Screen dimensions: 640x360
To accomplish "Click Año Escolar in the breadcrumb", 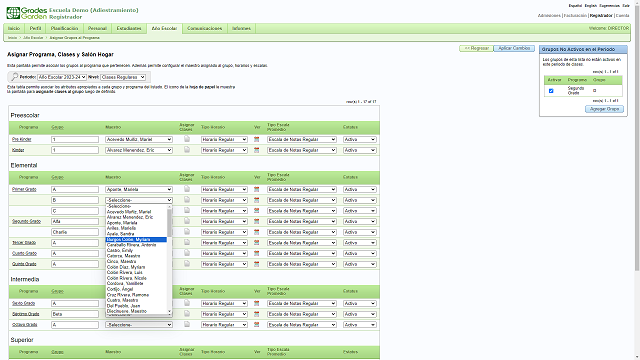I will tap(33, 38).
